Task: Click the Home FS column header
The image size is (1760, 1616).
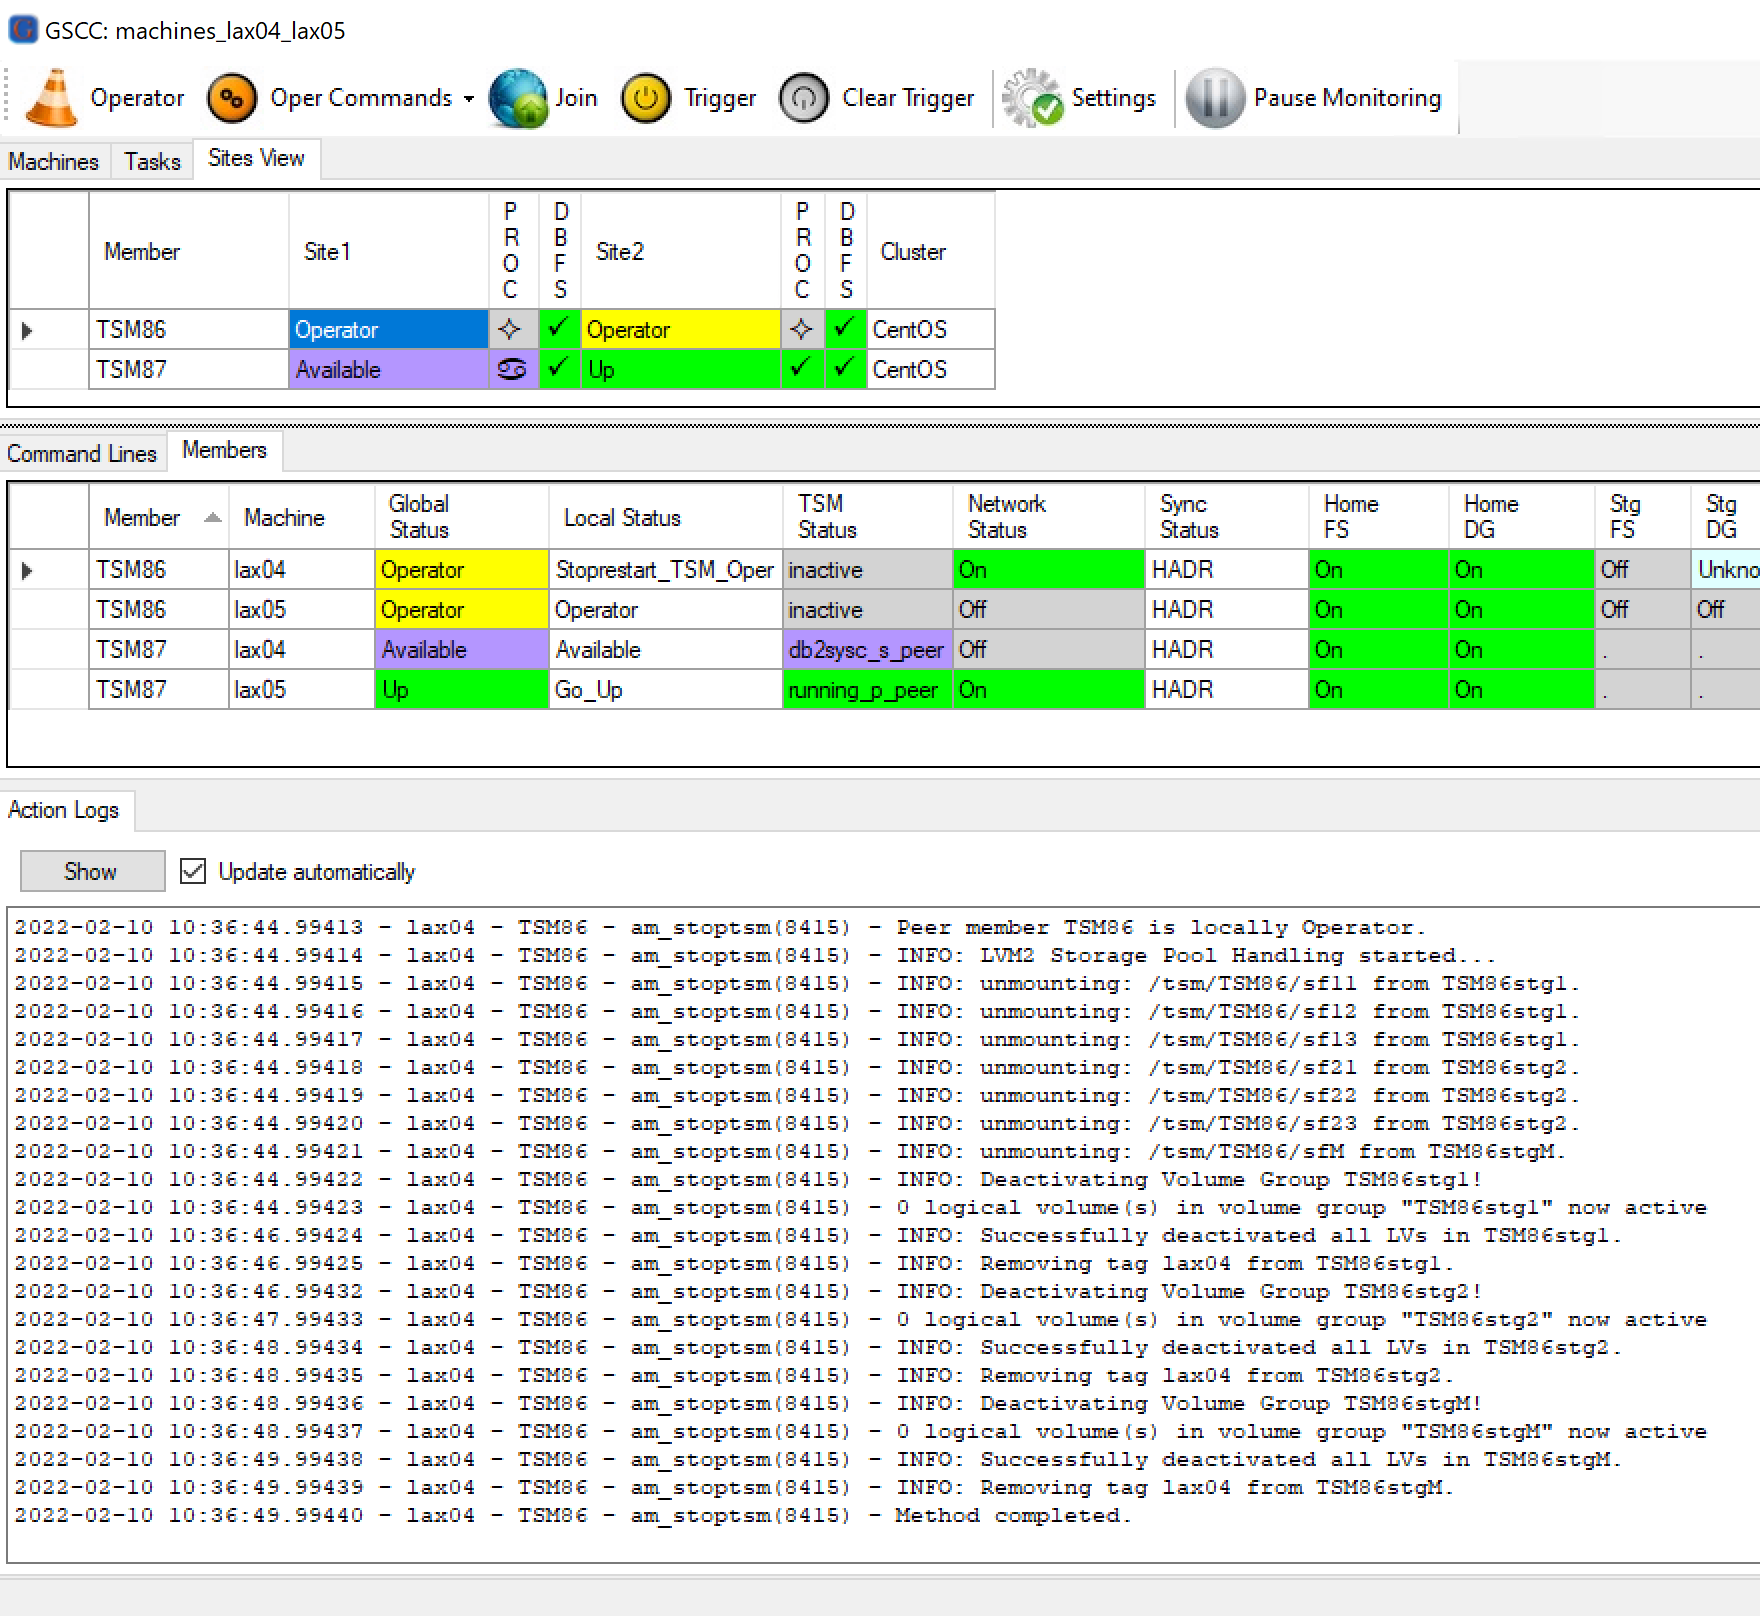Action: tap(1378, 517)
